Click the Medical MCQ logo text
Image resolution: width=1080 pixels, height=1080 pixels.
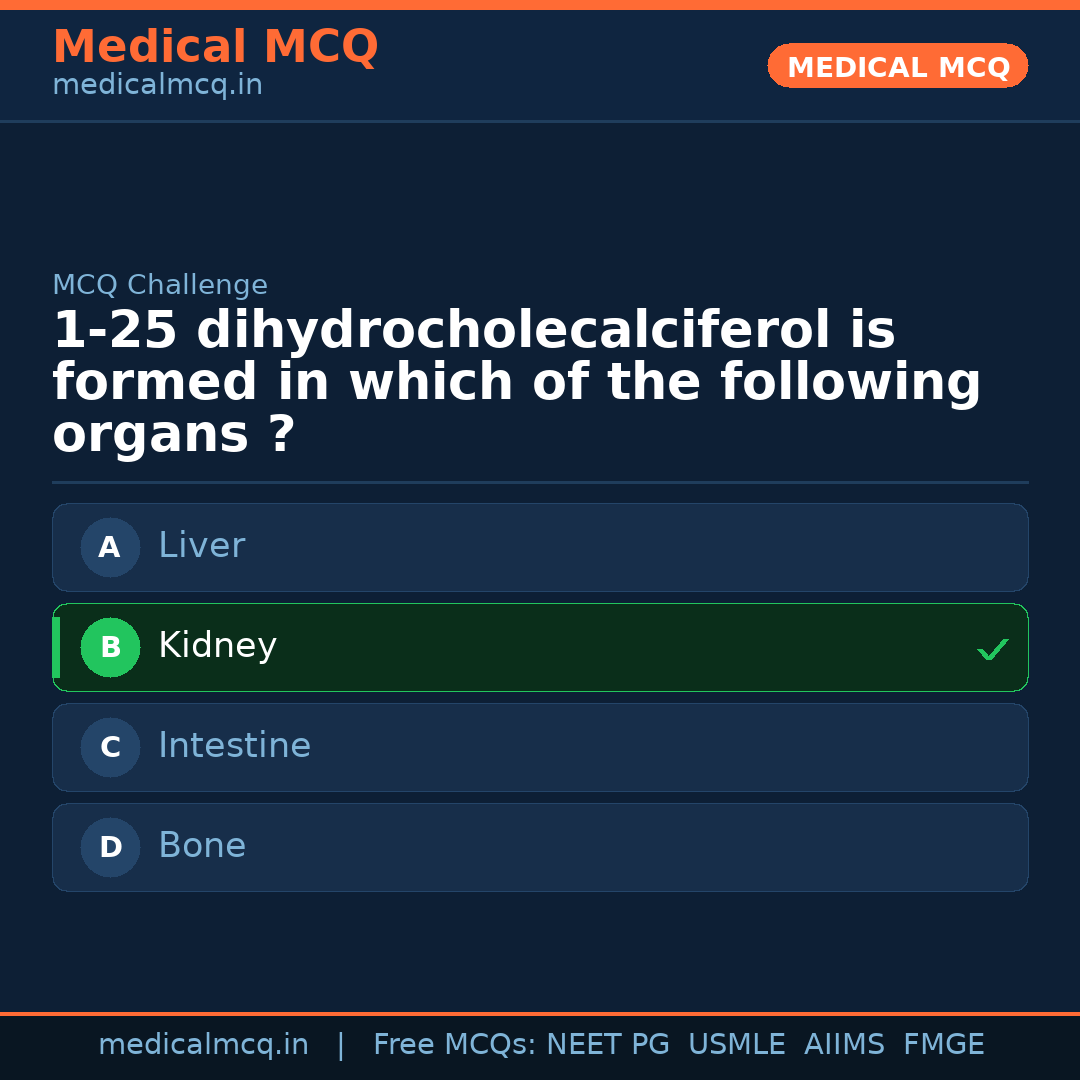tap(215, 47)
